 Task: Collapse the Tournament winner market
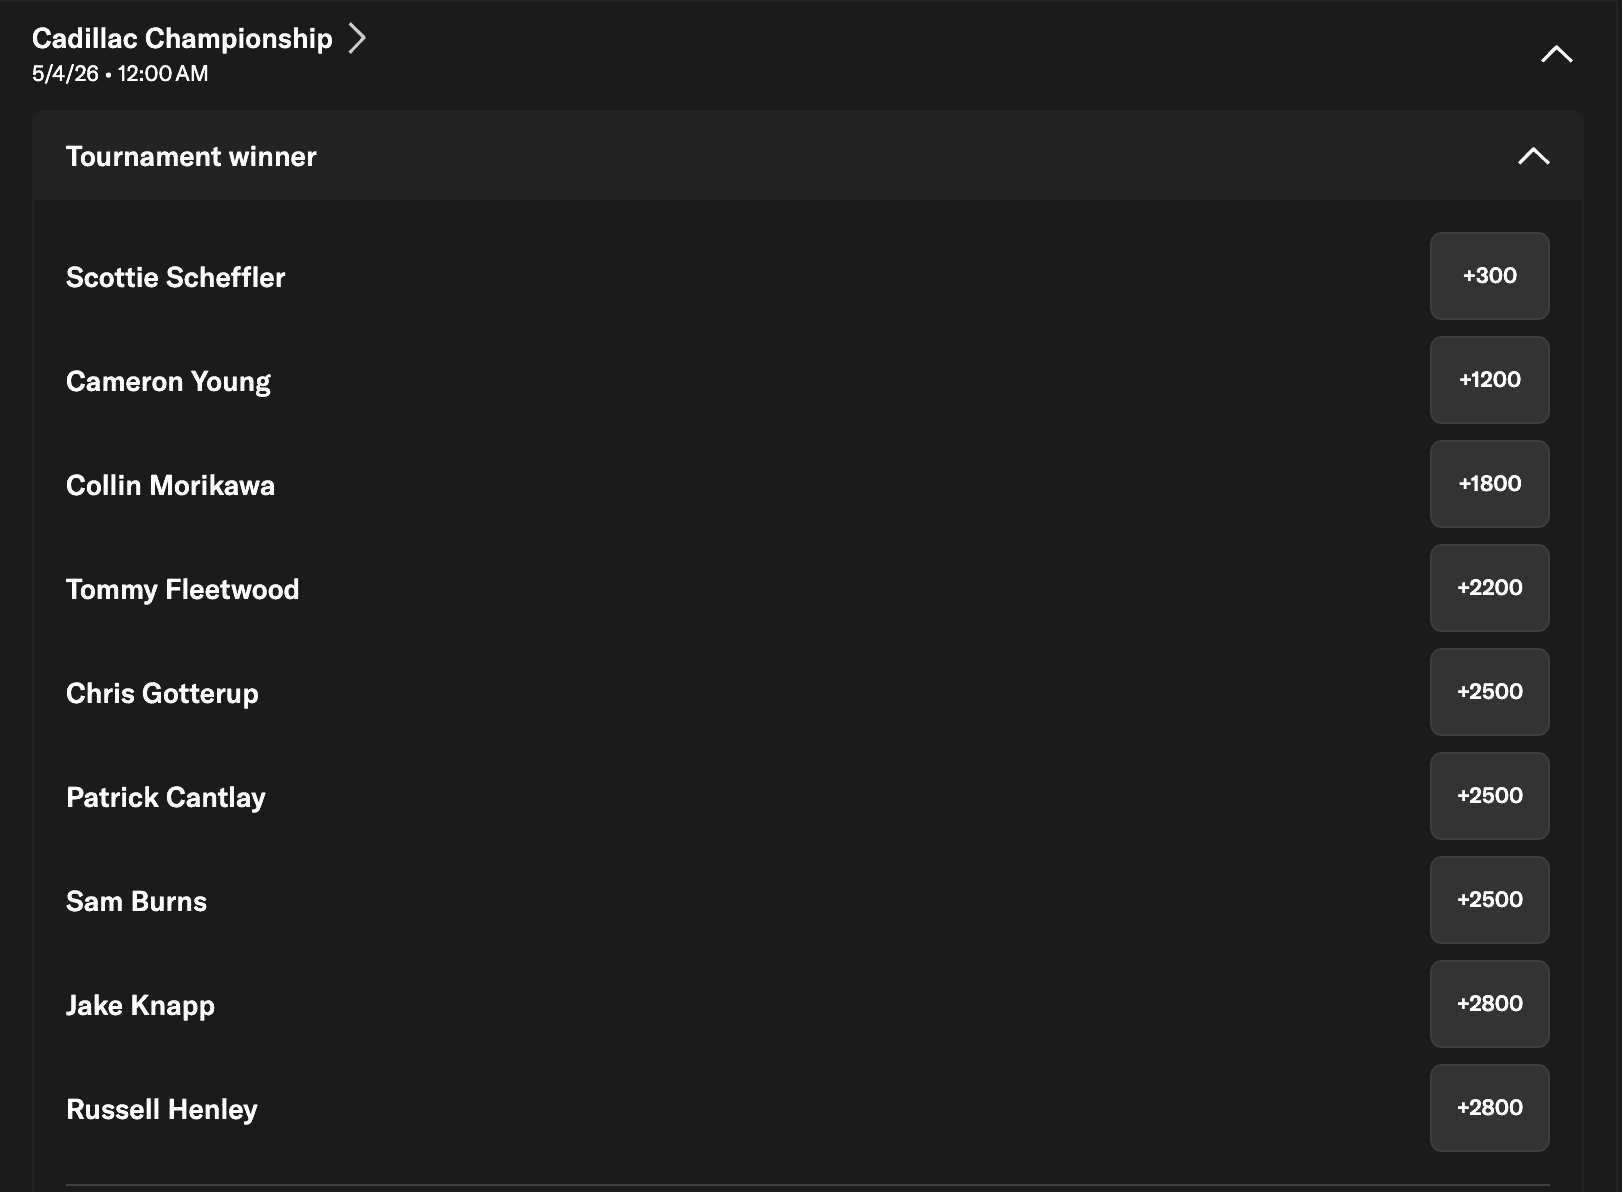tap(1533, 156)
